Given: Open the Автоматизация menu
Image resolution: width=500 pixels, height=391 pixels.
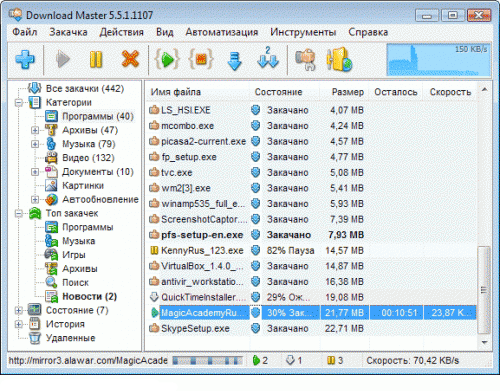Looking at the screenshot, I should coord(222,32).
